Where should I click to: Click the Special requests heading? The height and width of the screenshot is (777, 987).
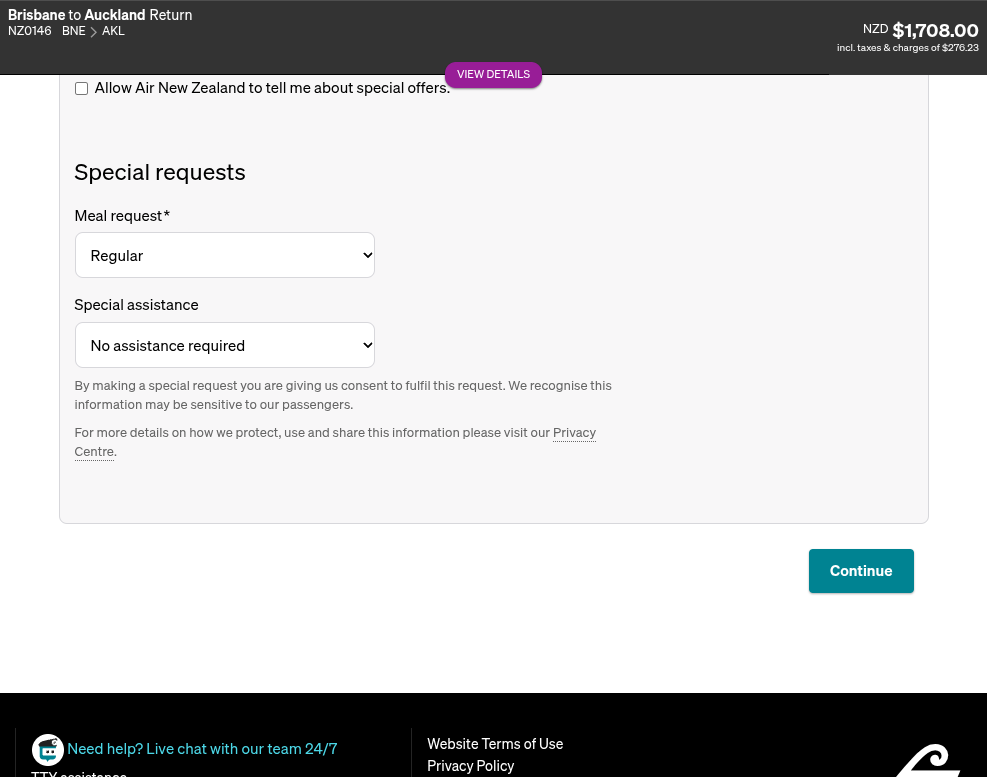coord(160,172)
